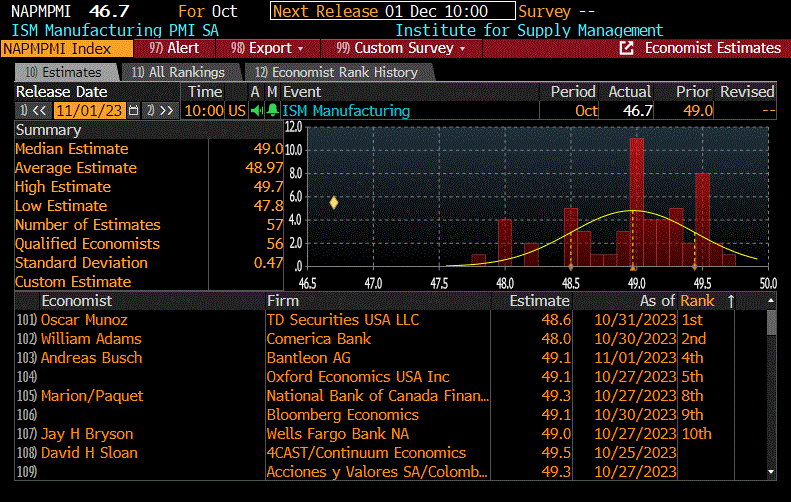Click the High Estimate label
Screen dimensions: 791x502
(x=63, y=187)
